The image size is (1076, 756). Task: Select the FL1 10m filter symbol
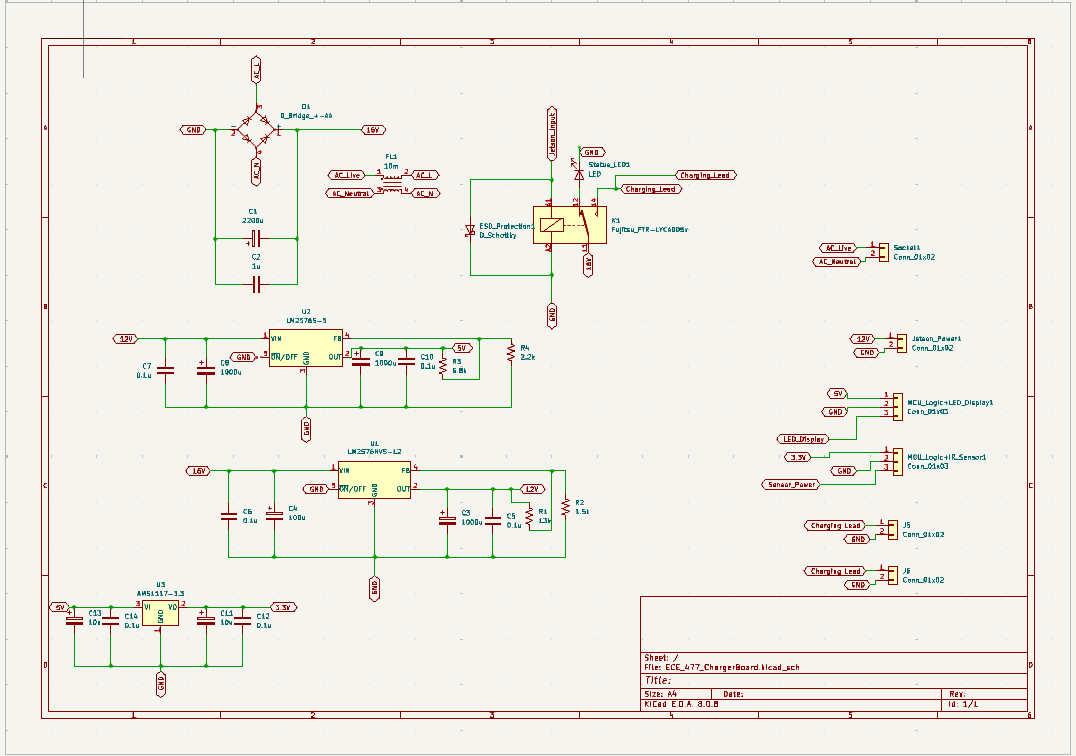[x=393, y=184]
